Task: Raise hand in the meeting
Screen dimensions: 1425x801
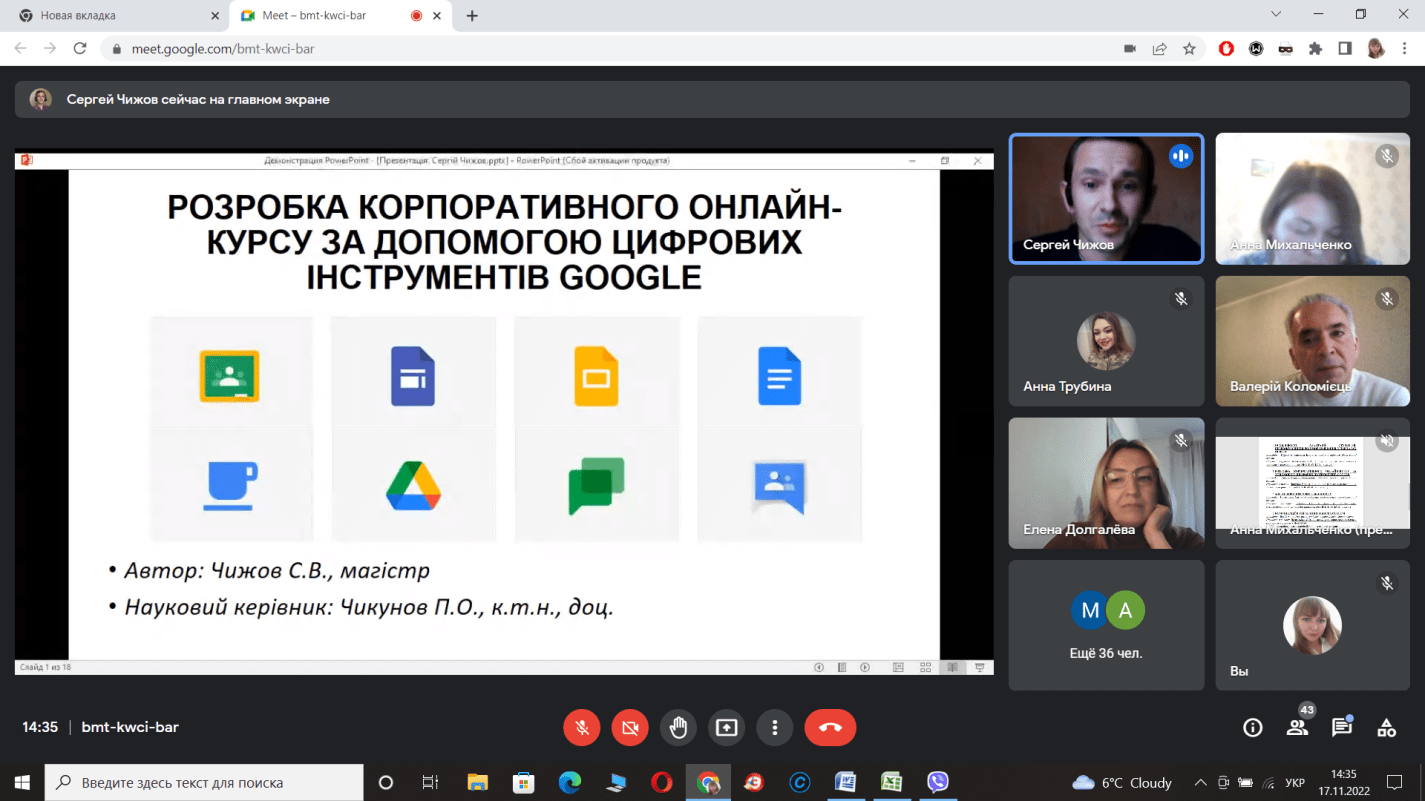Action: [678, 728]
